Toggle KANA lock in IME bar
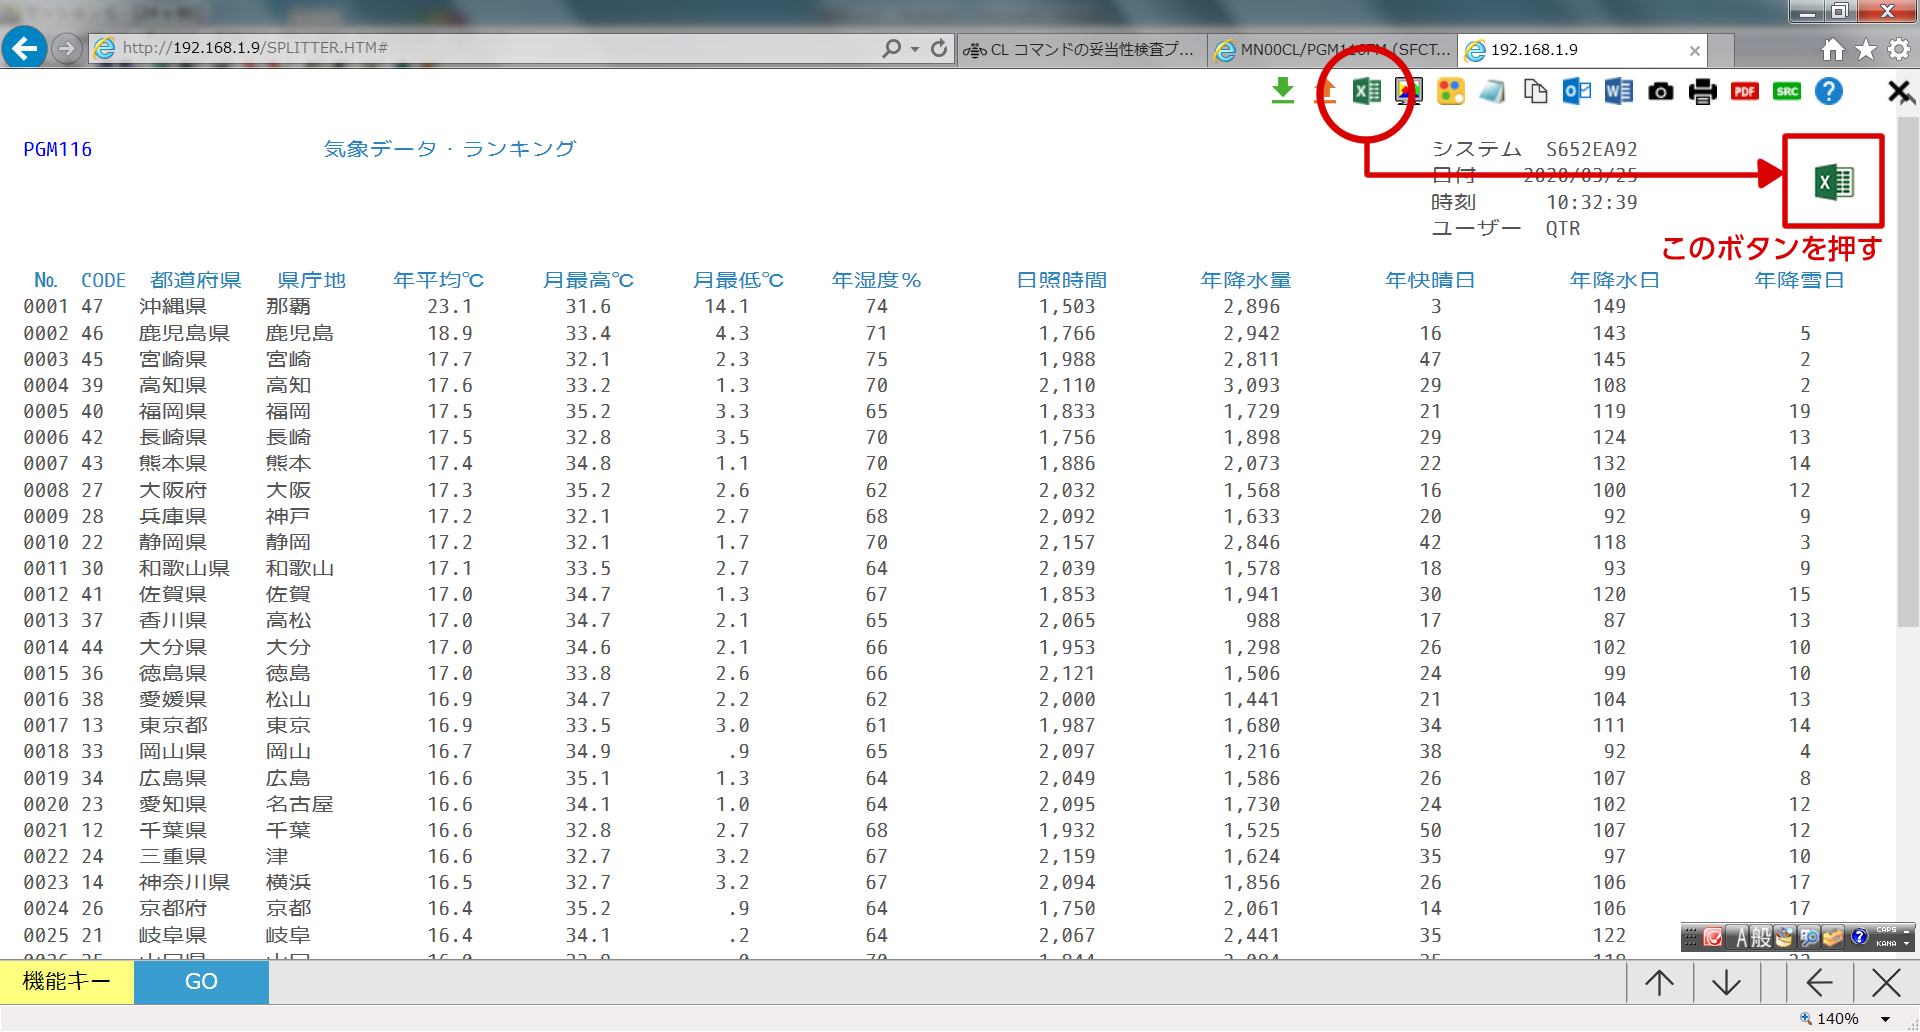Screen dimensions: 1920x1032 click(x=1886, y=943)
